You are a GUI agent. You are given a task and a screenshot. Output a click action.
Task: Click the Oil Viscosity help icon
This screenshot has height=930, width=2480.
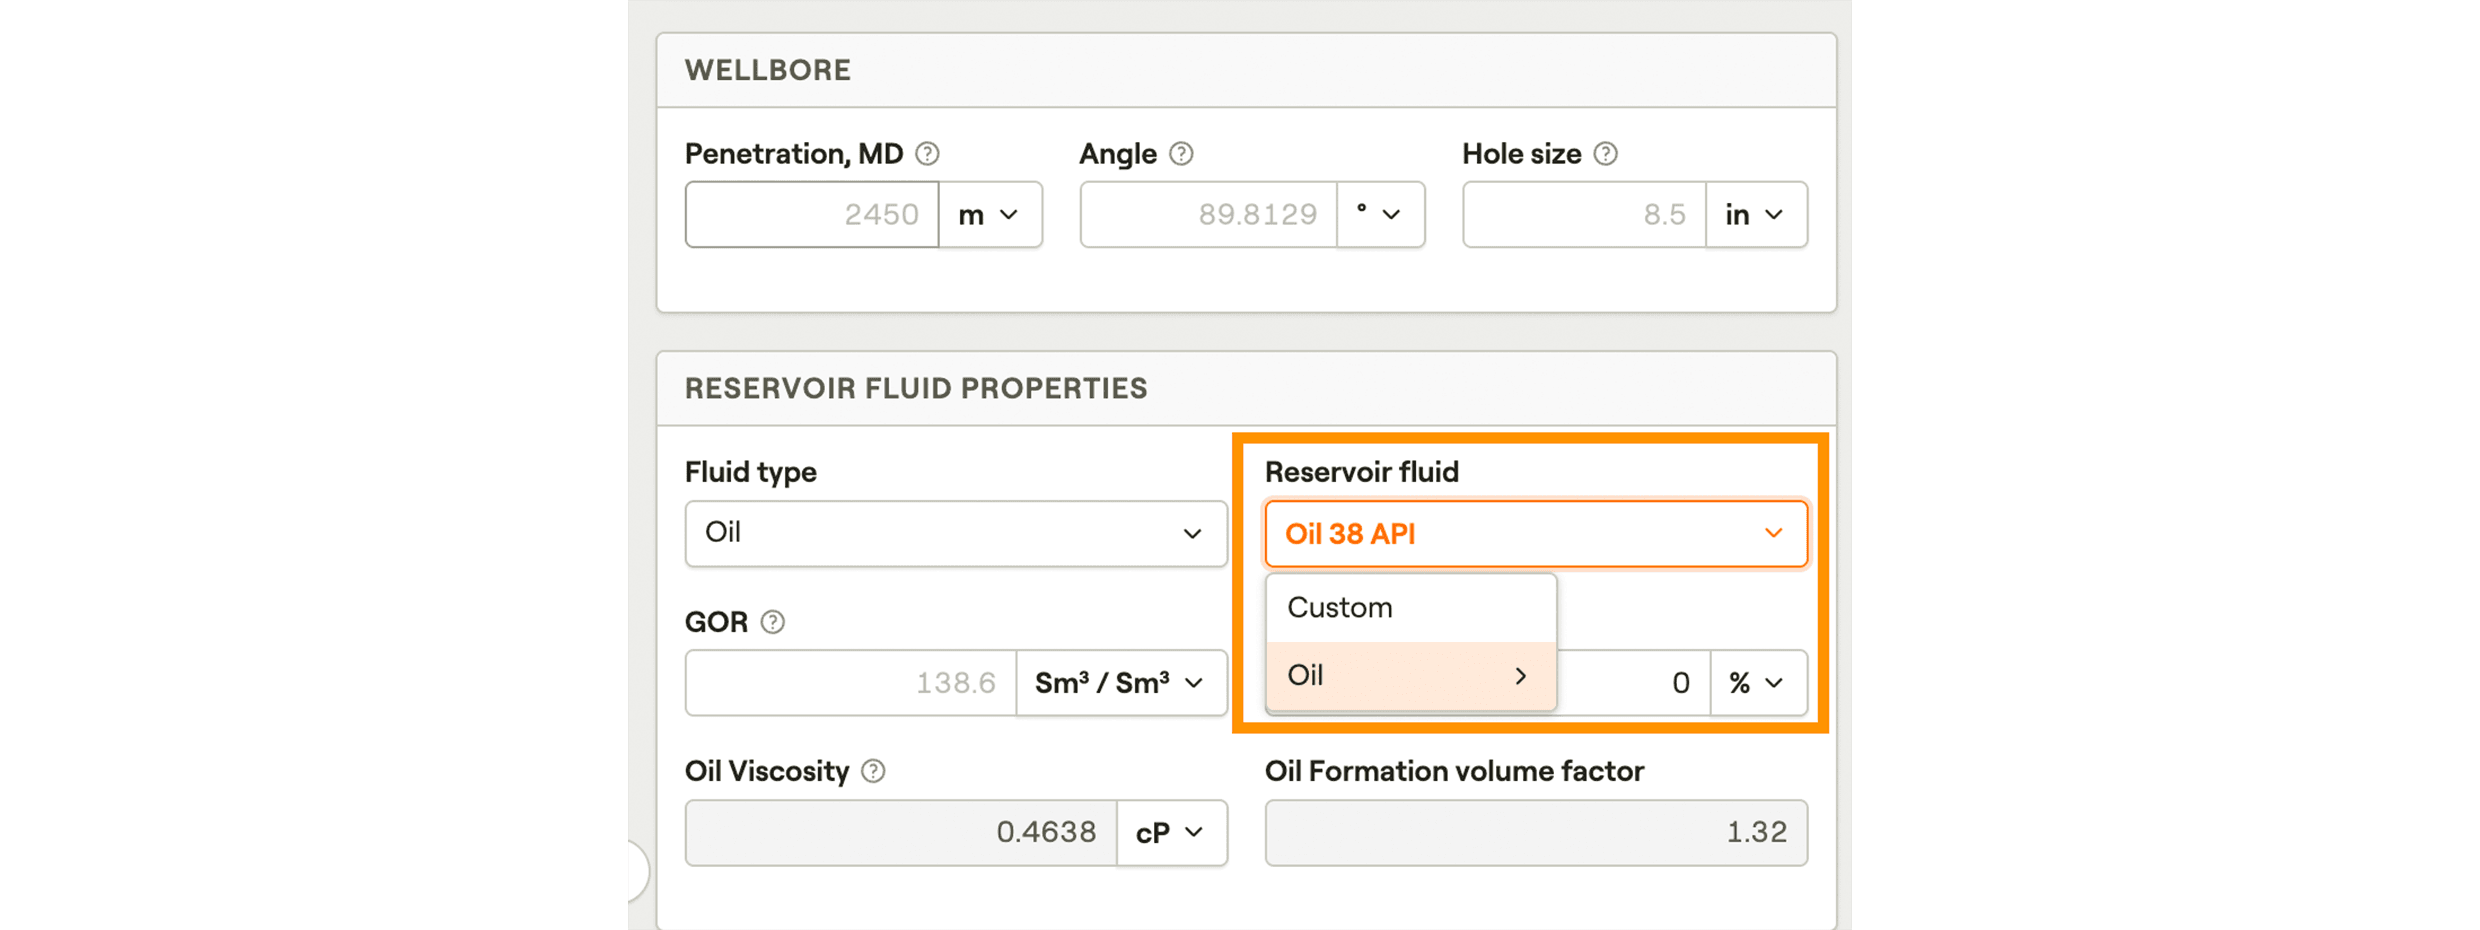point(873,771)
